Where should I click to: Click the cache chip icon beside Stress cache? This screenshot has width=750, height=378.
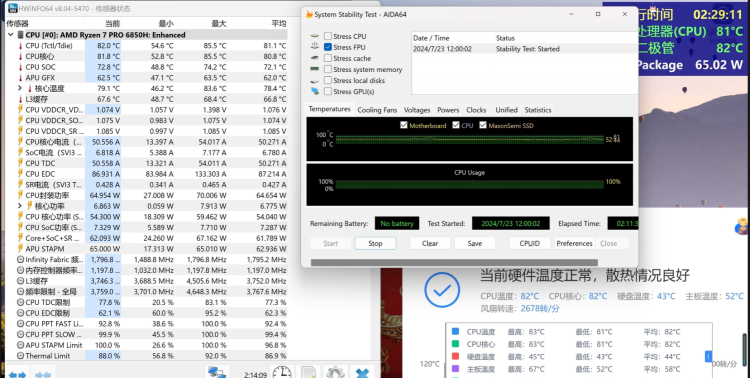coord(315,58)
